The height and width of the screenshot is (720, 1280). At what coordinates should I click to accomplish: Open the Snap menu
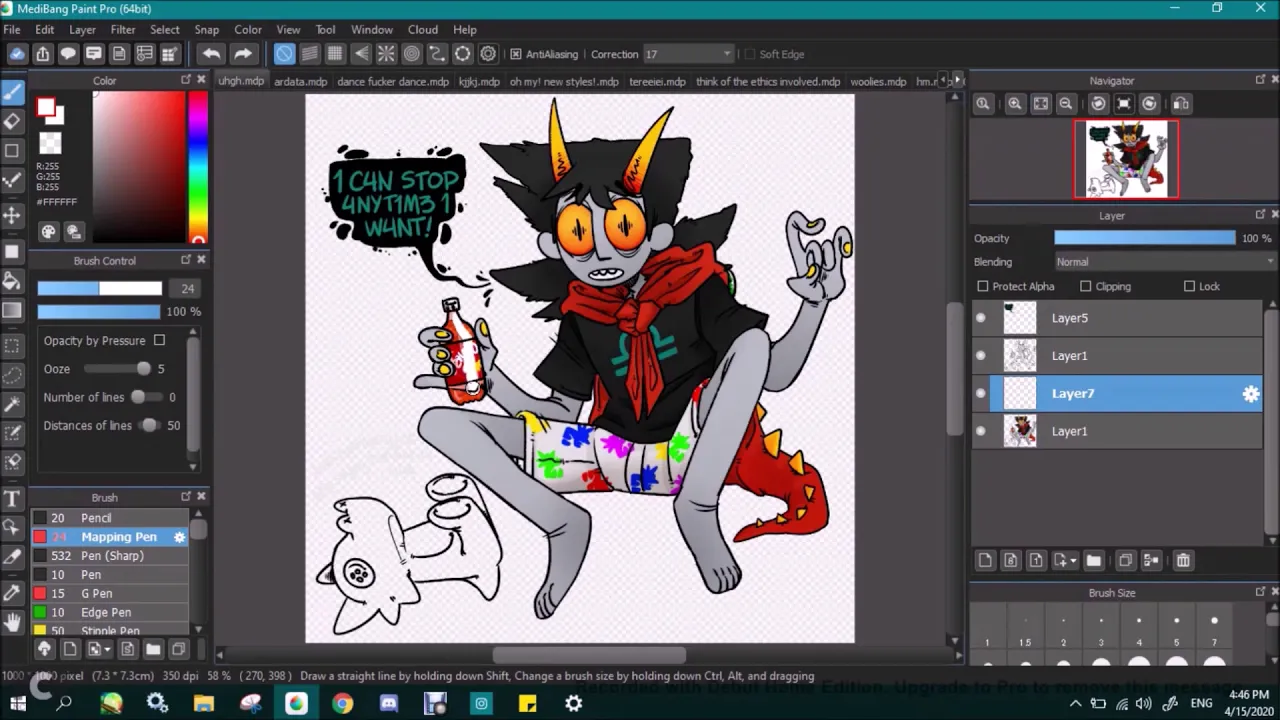[x=207, y=29]
